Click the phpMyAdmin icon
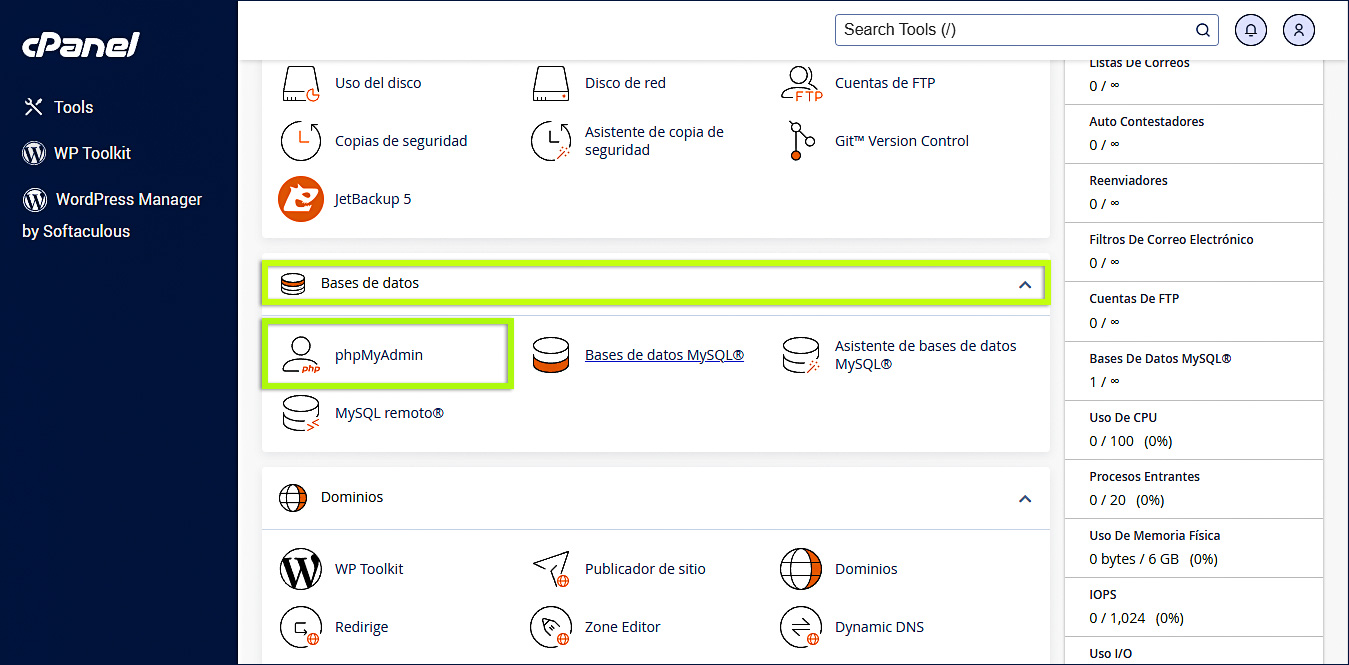Screen dimensions: 1349x665 (x=301, y=355)
